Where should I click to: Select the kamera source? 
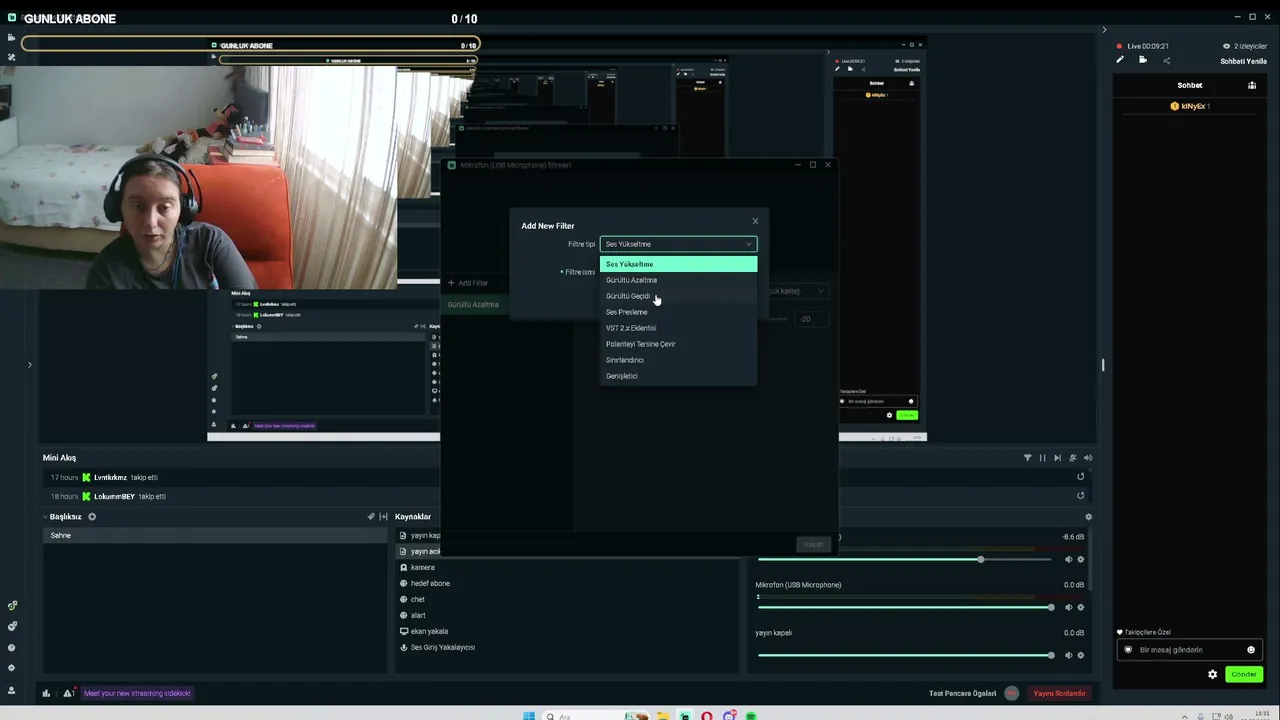[x=423, y=567]
